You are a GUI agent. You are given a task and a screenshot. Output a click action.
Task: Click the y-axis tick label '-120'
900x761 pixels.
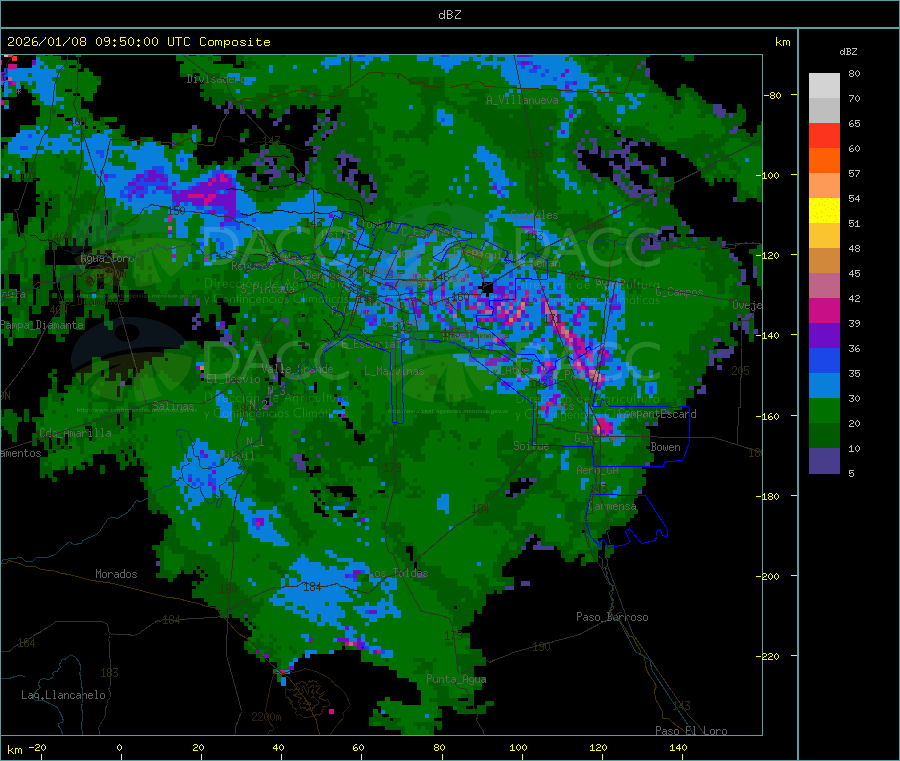click(770, 255)
